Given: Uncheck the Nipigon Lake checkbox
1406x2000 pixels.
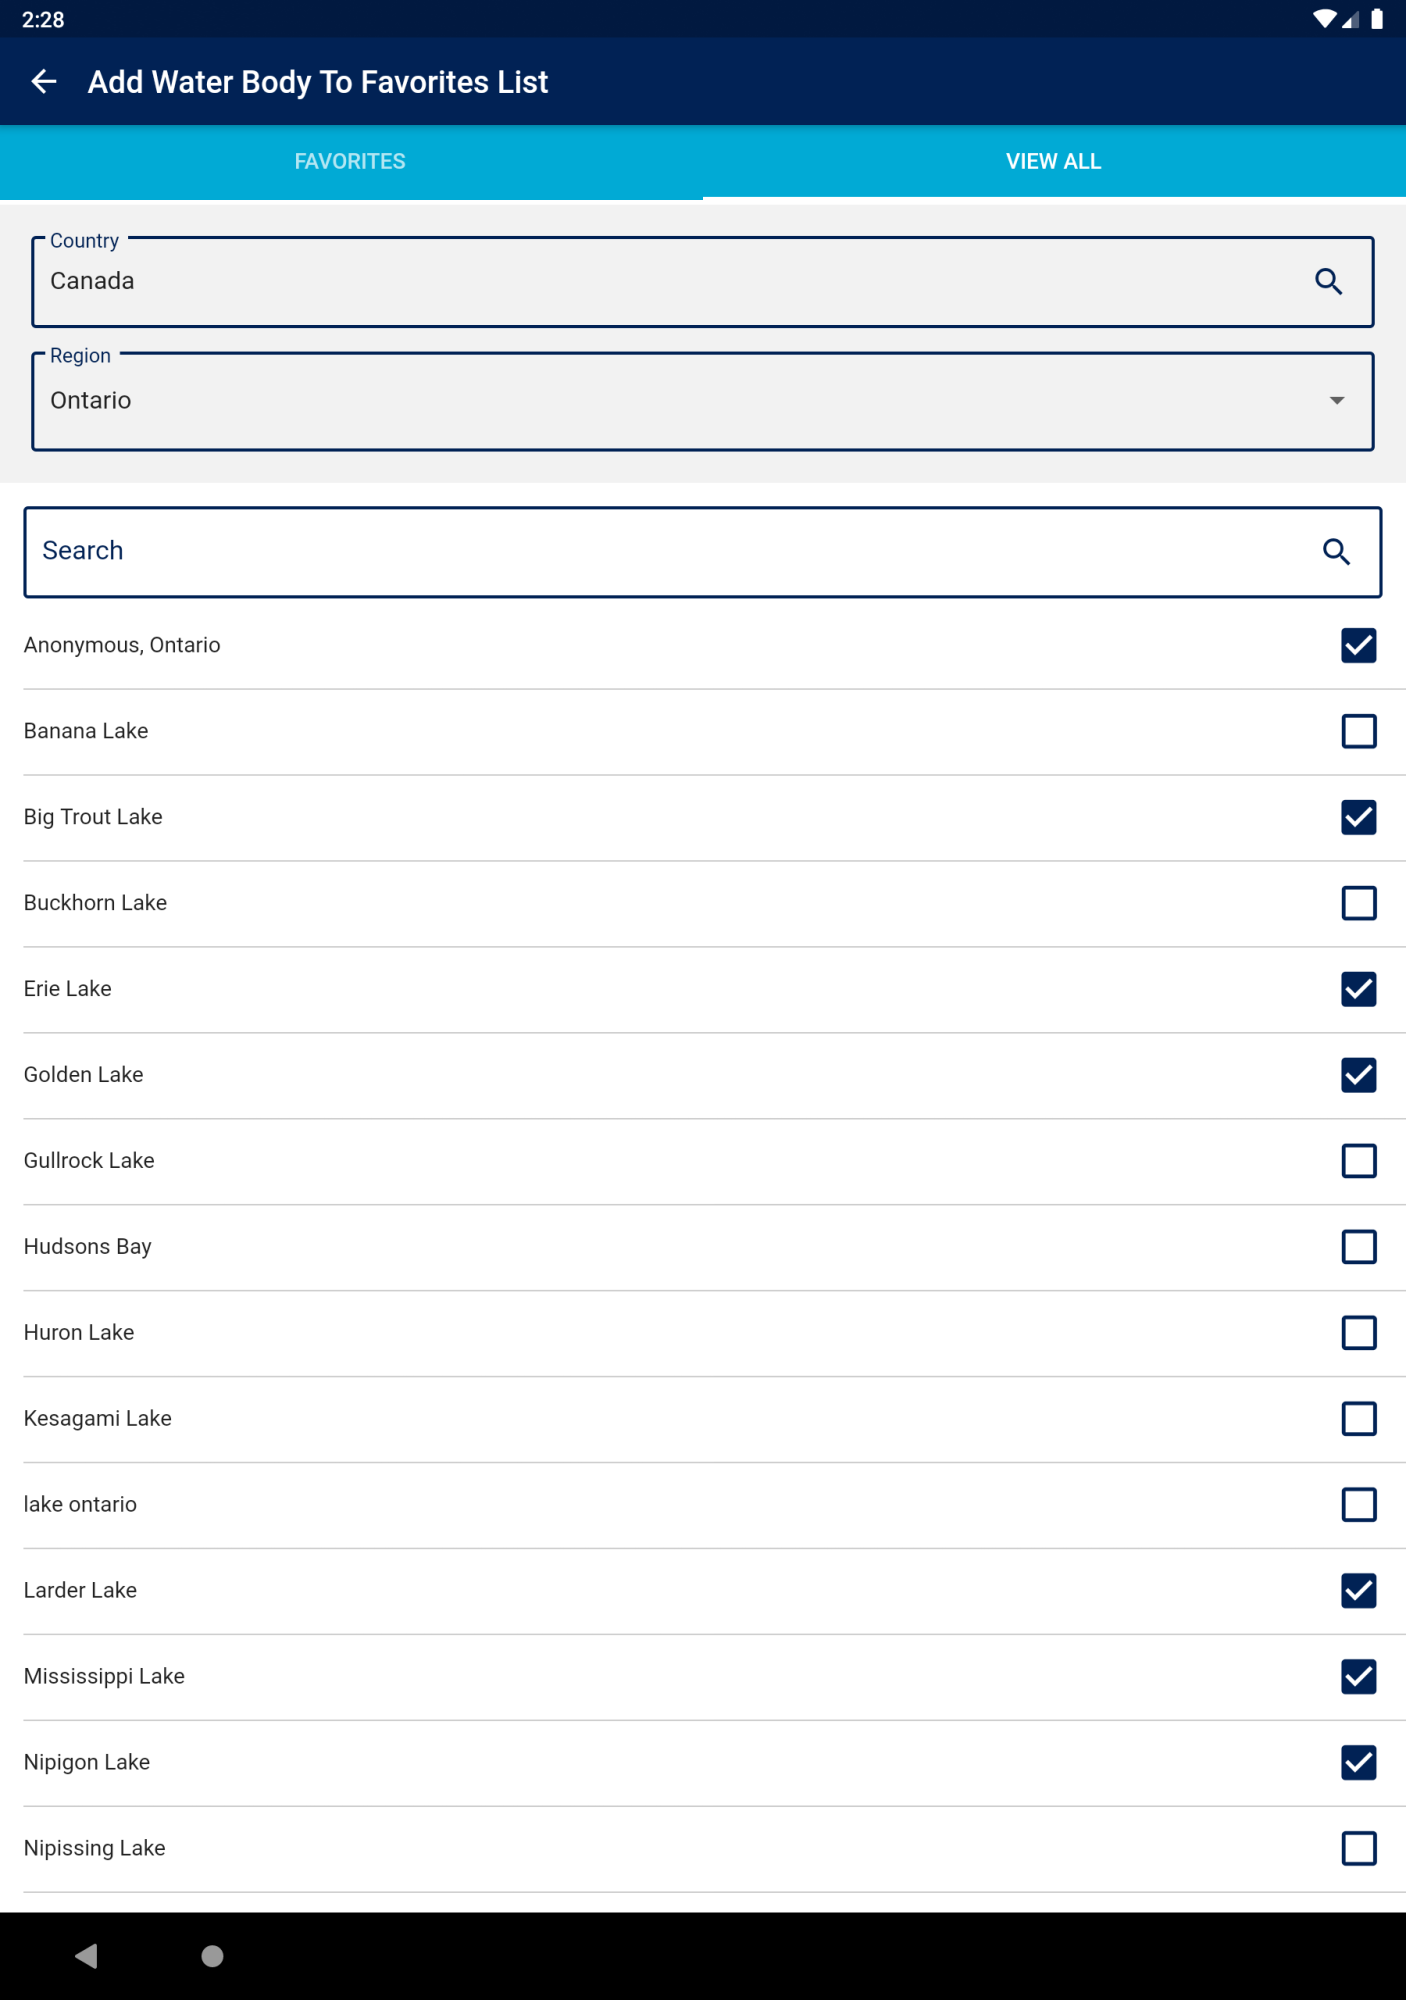Looking at the screenshot, I should pos(1358,1763).
